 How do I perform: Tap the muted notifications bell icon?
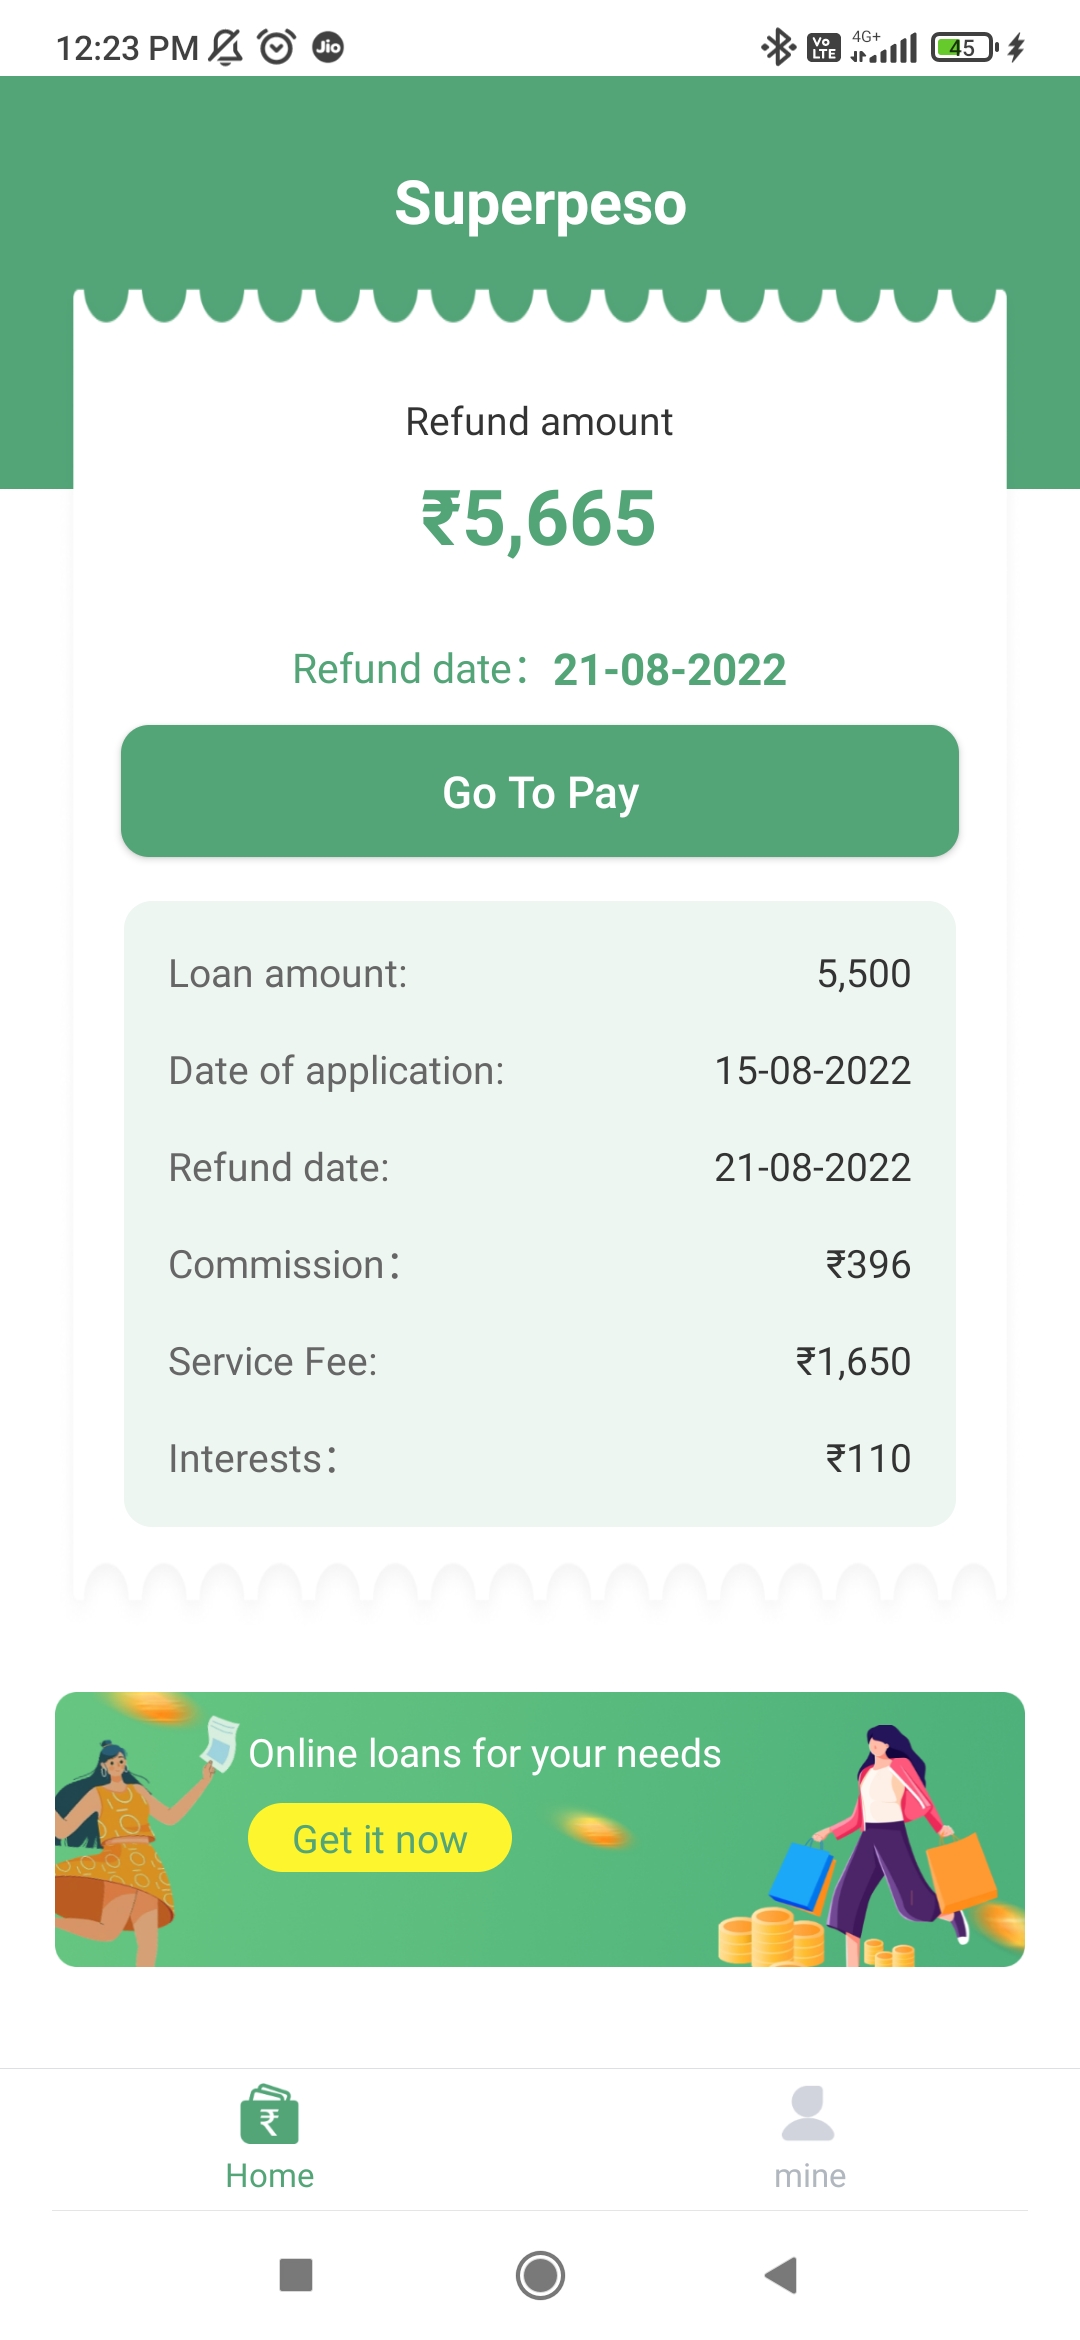click(226, 47)
